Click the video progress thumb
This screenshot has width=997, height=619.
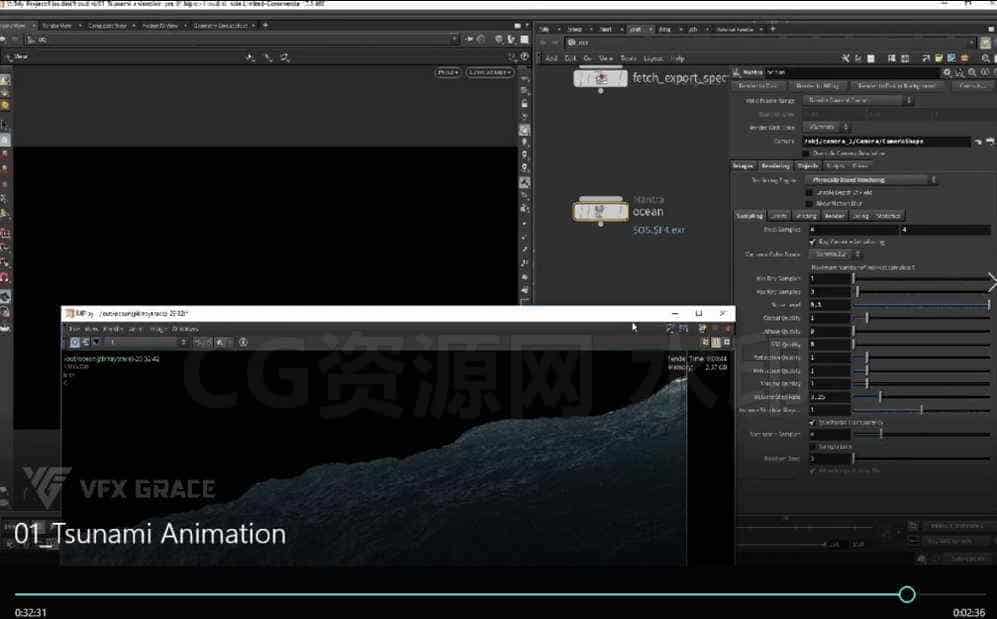(907, 594)
